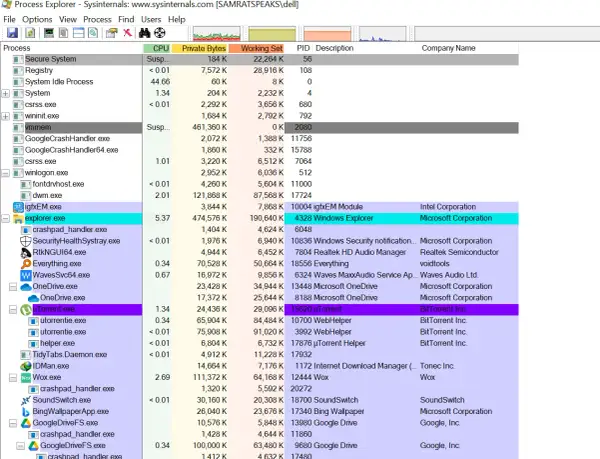Click the SoundSwitch.exe icon
The height and width of the screenshot is (459, 600).
tap(26, 400)
